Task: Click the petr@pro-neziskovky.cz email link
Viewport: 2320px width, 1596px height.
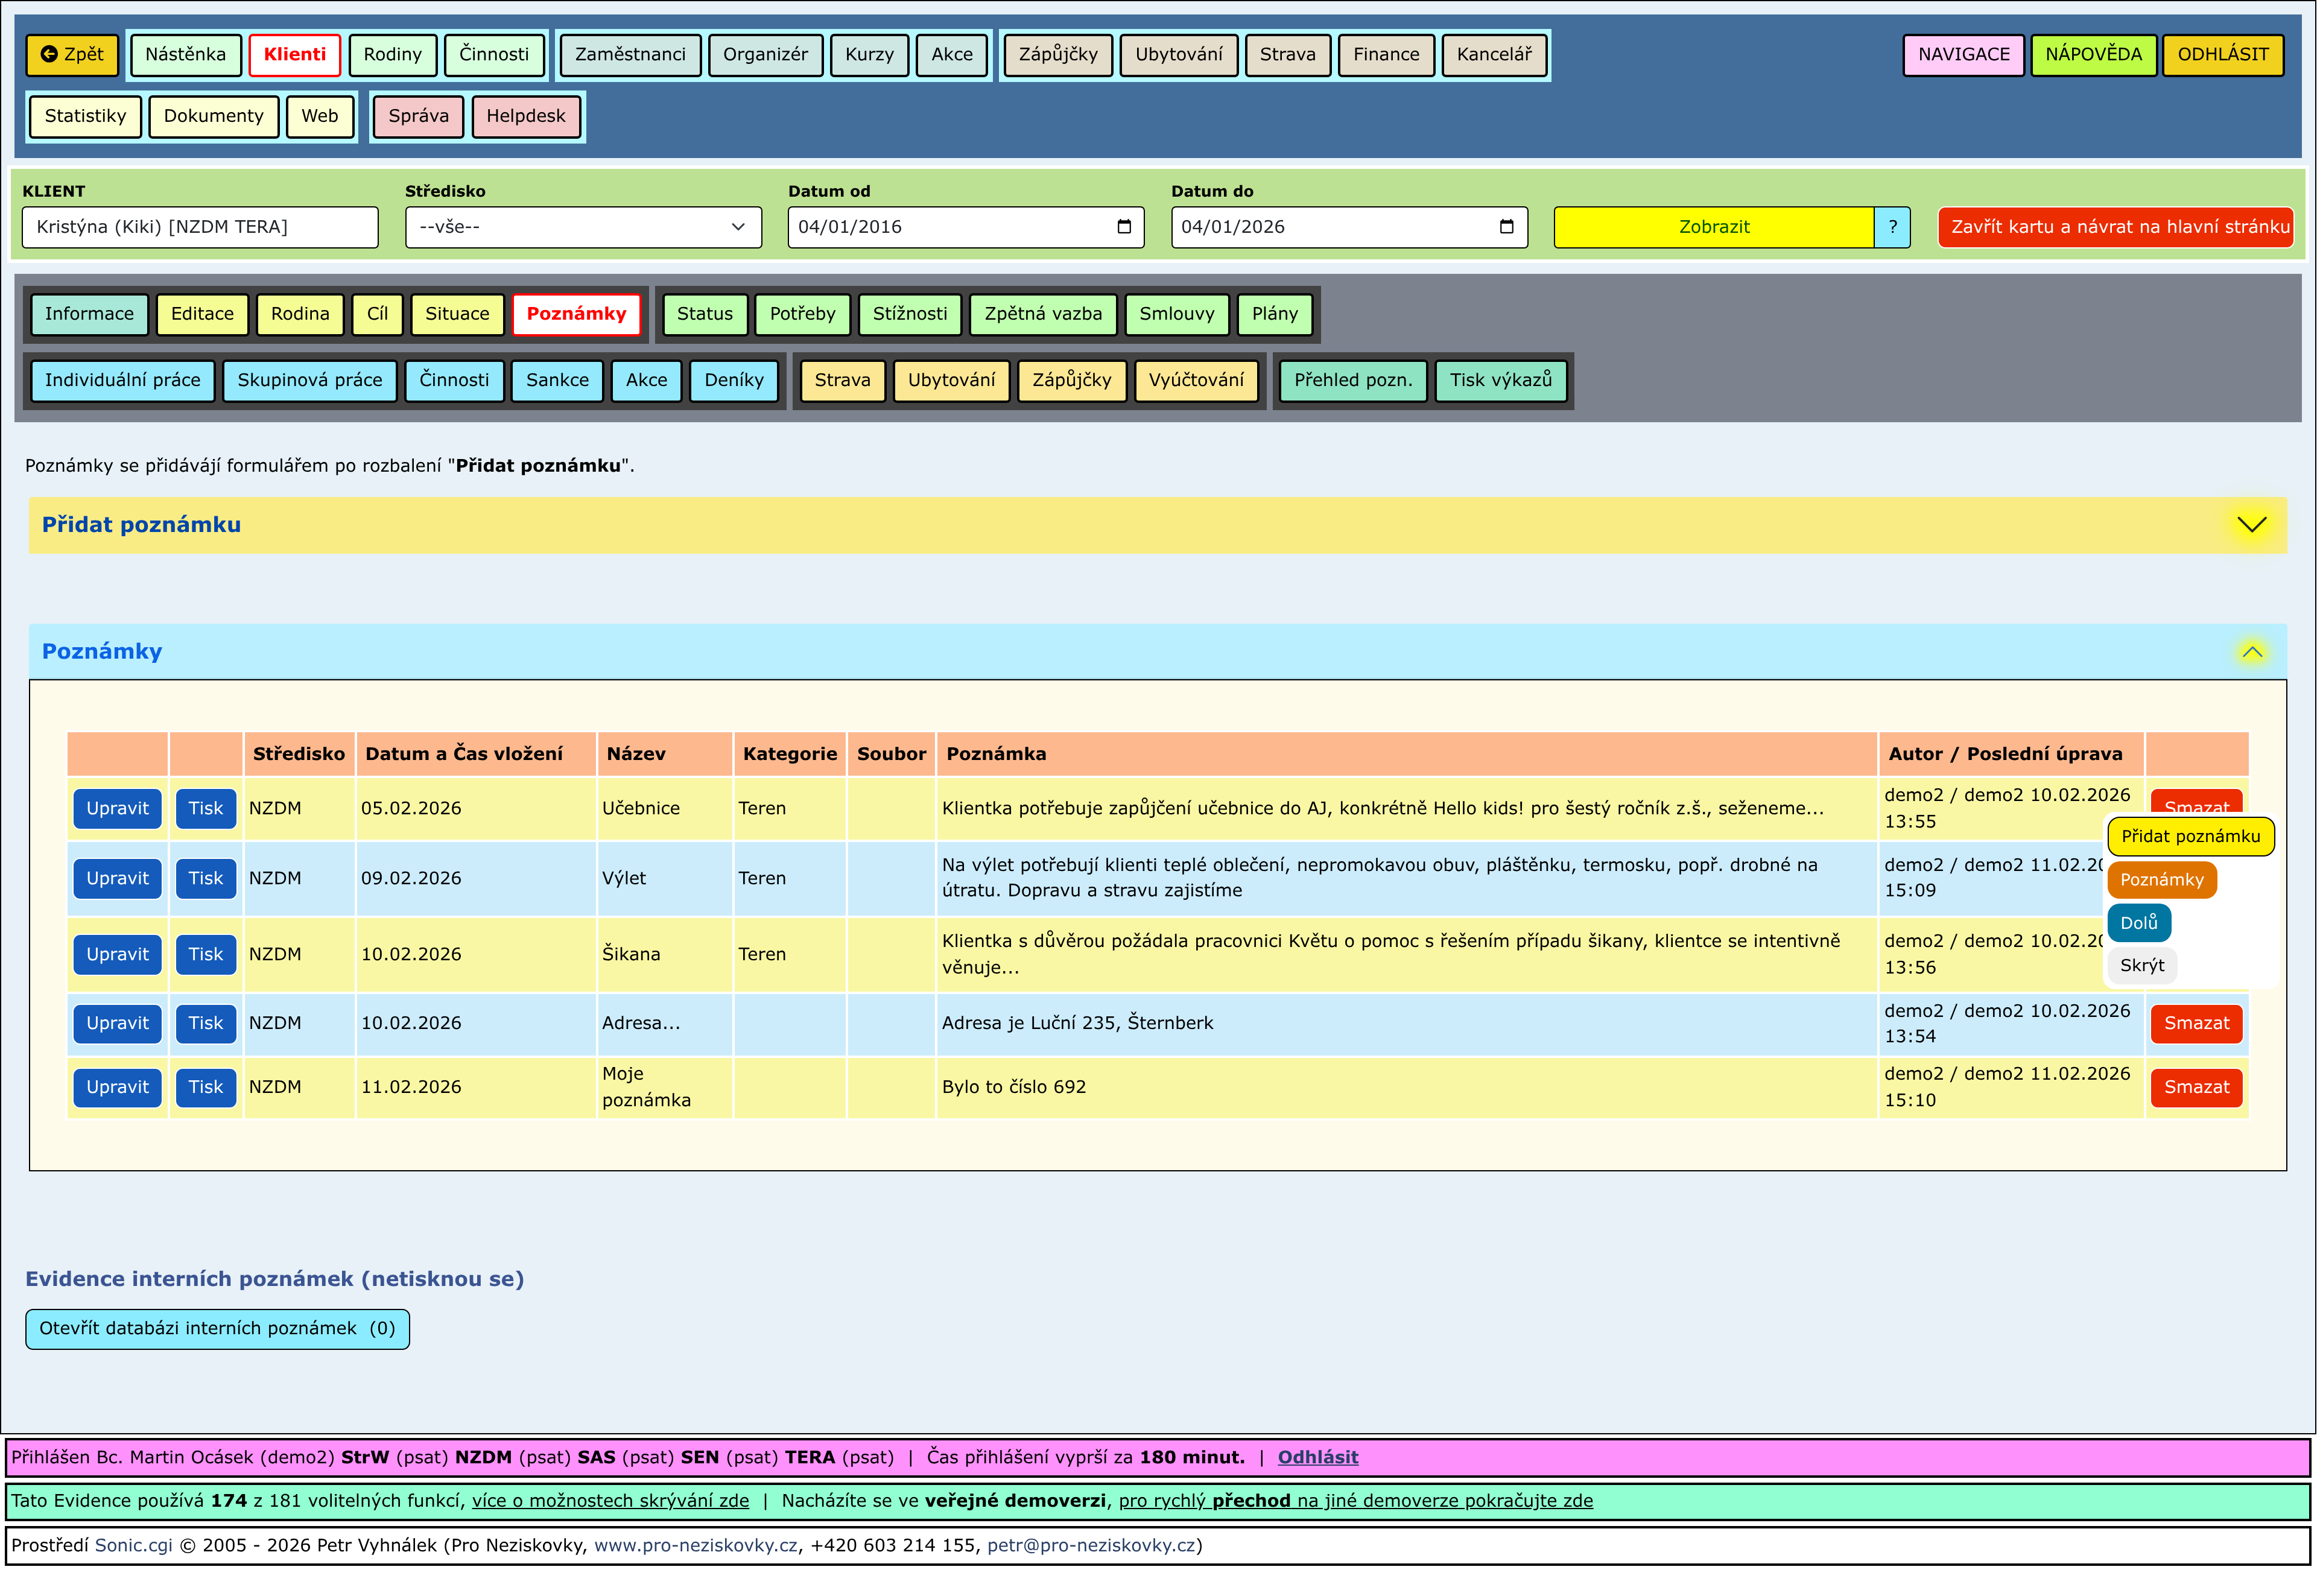Action: tap(1091, 1546)
